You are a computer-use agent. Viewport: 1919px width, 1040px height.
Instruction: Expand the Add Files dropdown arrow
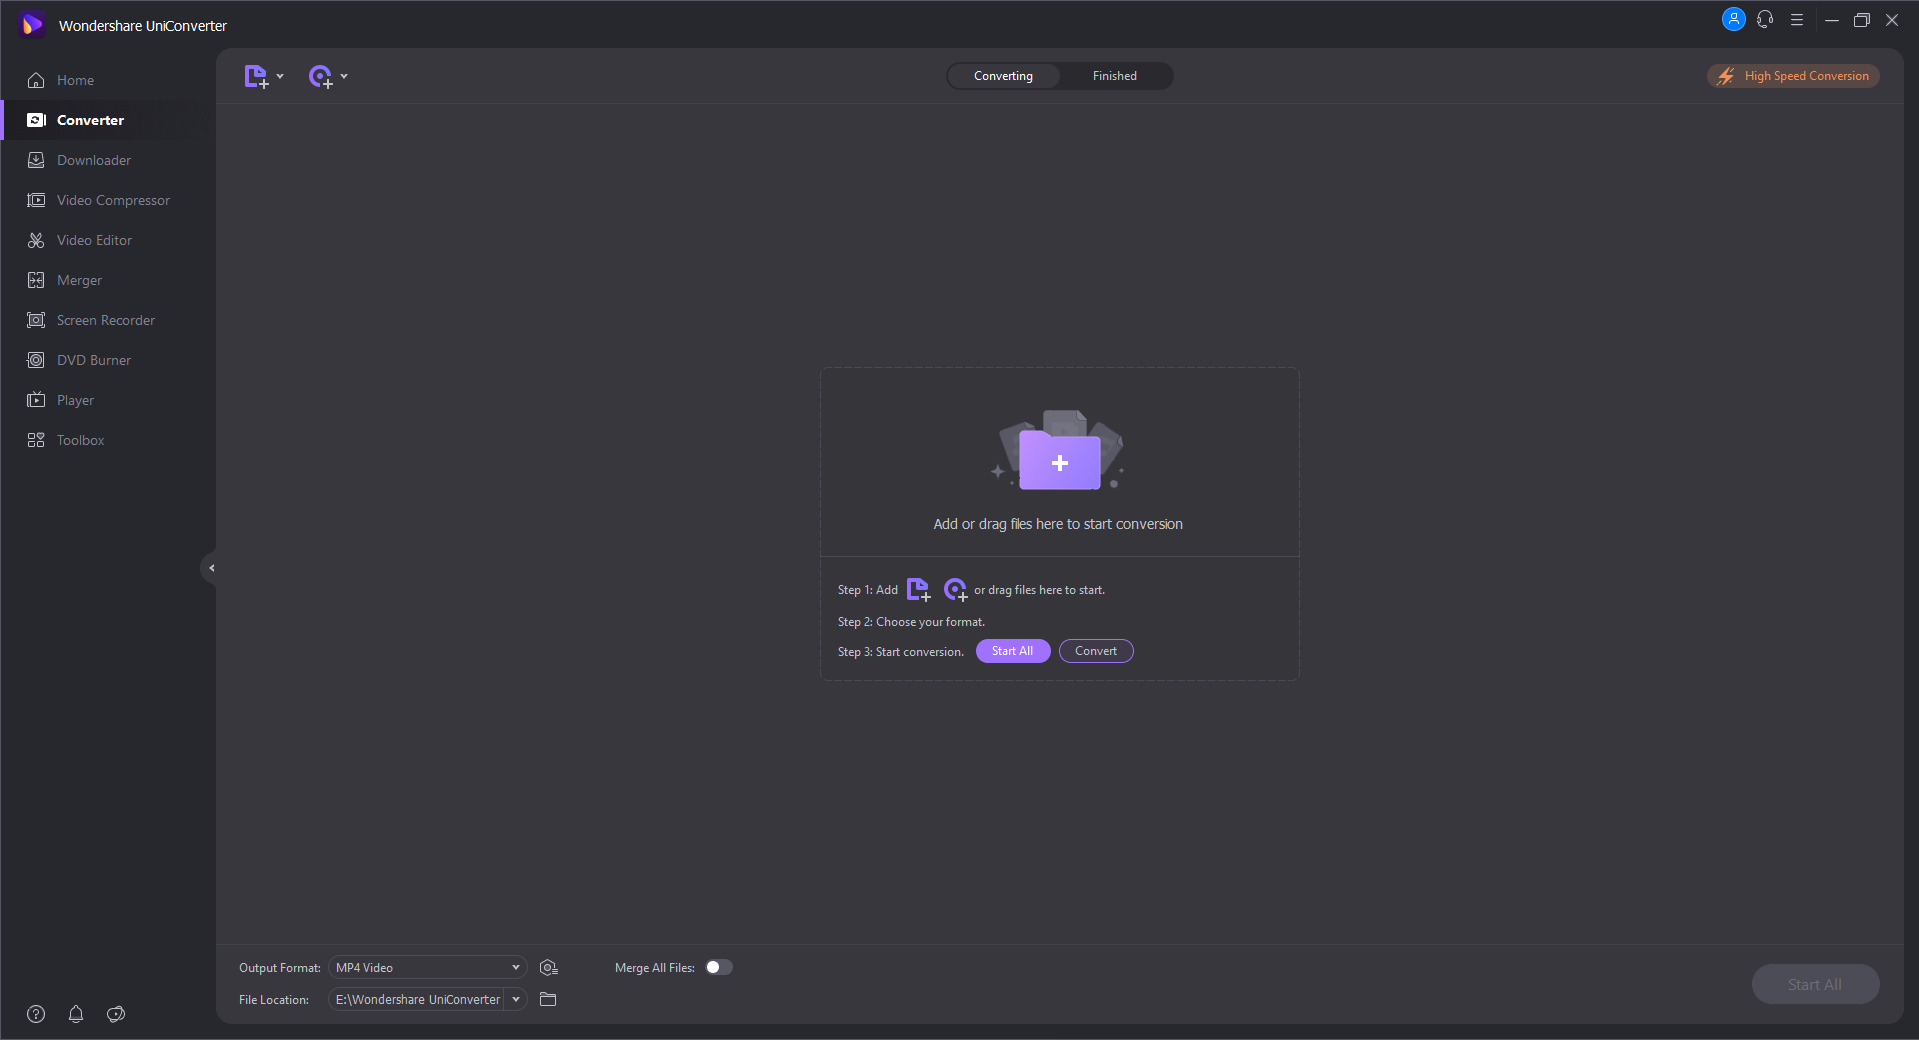pyautogui.click(x=280, y=77)
